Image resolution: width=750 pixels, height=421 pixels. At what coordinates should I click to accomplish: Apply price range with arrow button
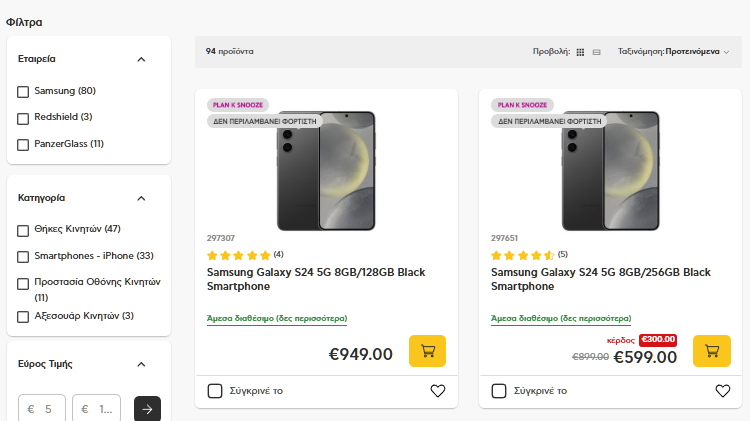147,408
